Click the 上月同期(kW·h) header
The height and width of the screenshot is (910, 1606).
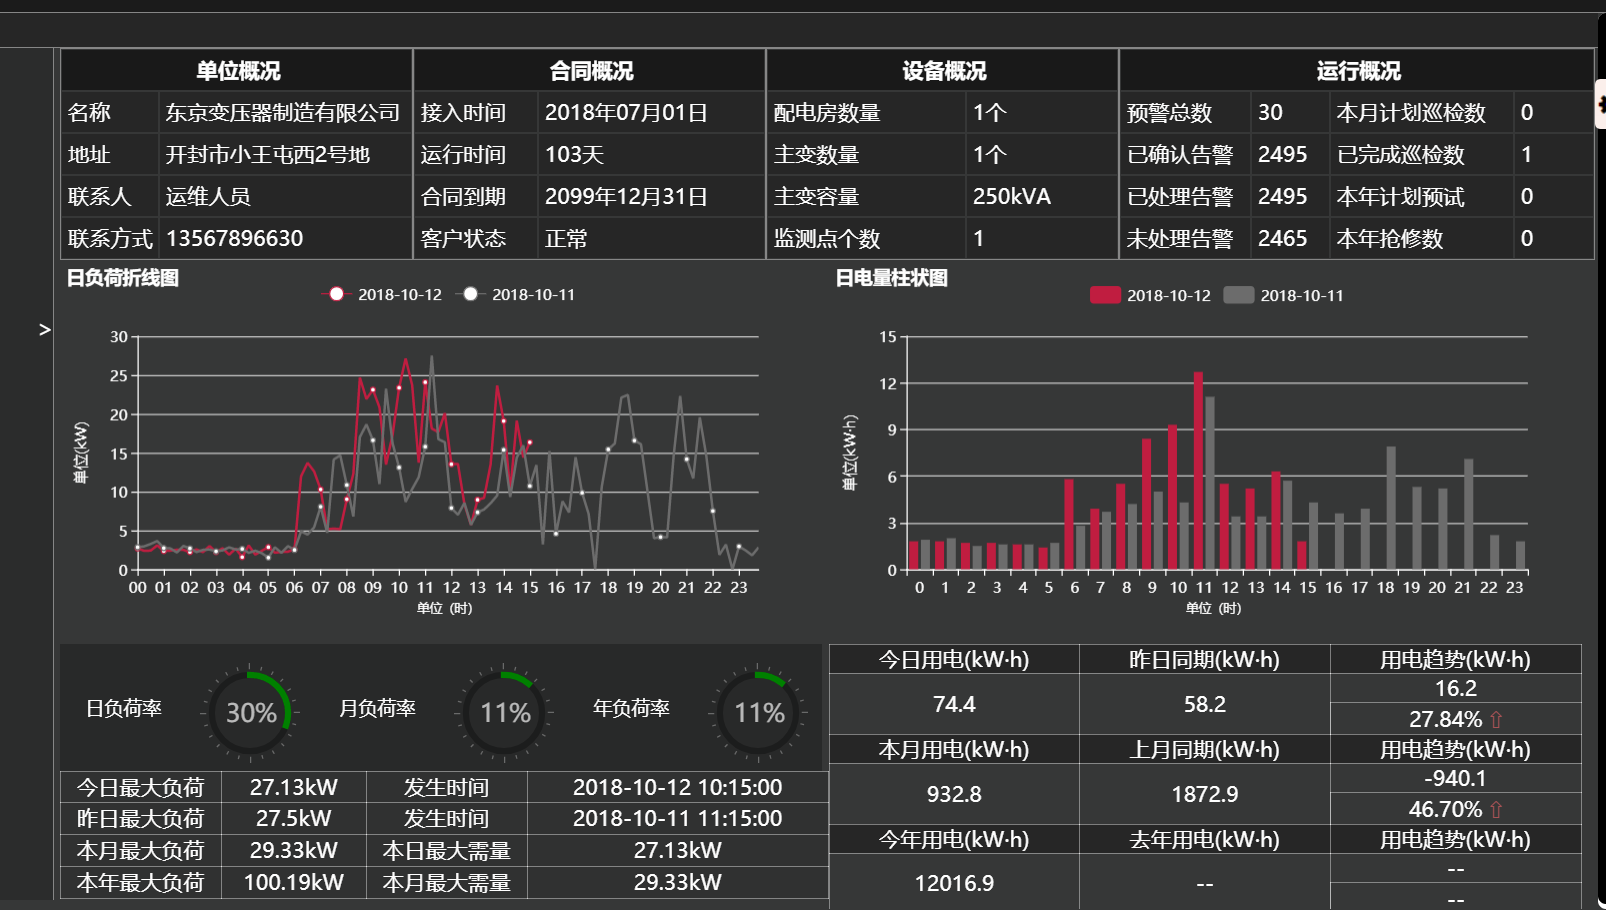tap(1204, 749)
